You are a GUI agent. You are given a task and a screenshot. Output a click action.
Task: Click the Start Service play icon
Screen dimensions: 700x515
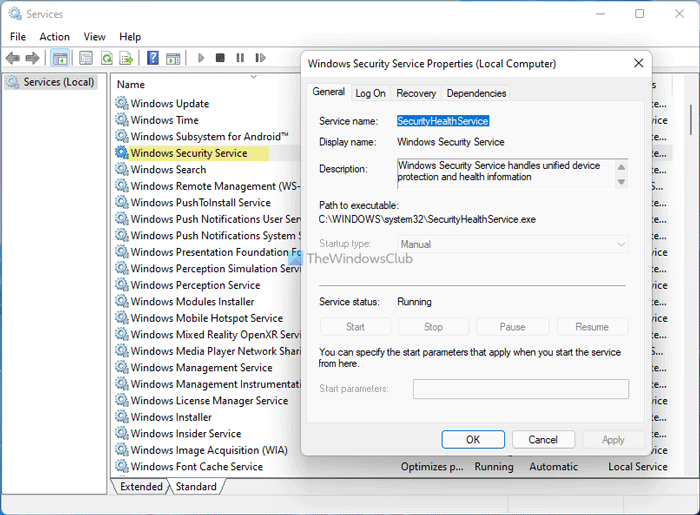click(x=201, y=58)
